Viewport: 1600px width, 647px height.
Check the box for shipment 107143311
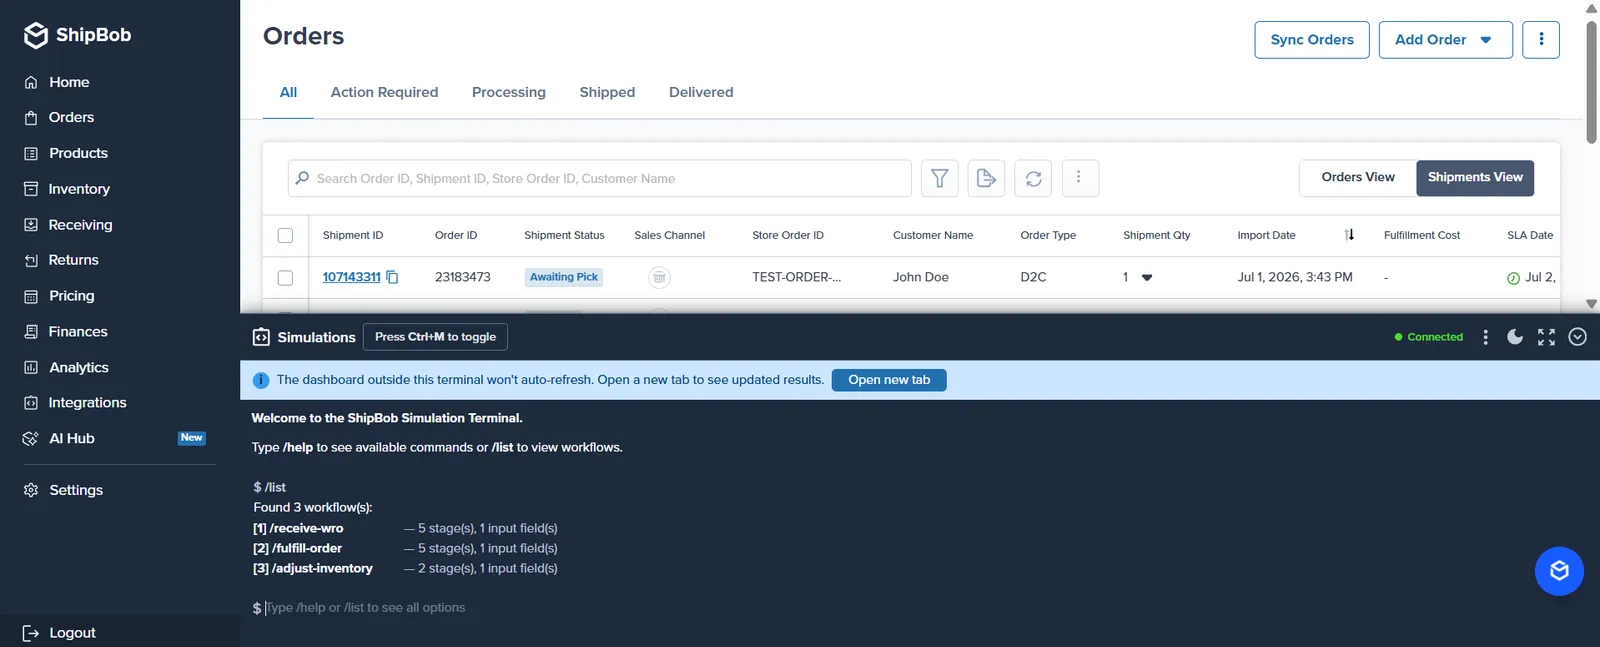285,277
